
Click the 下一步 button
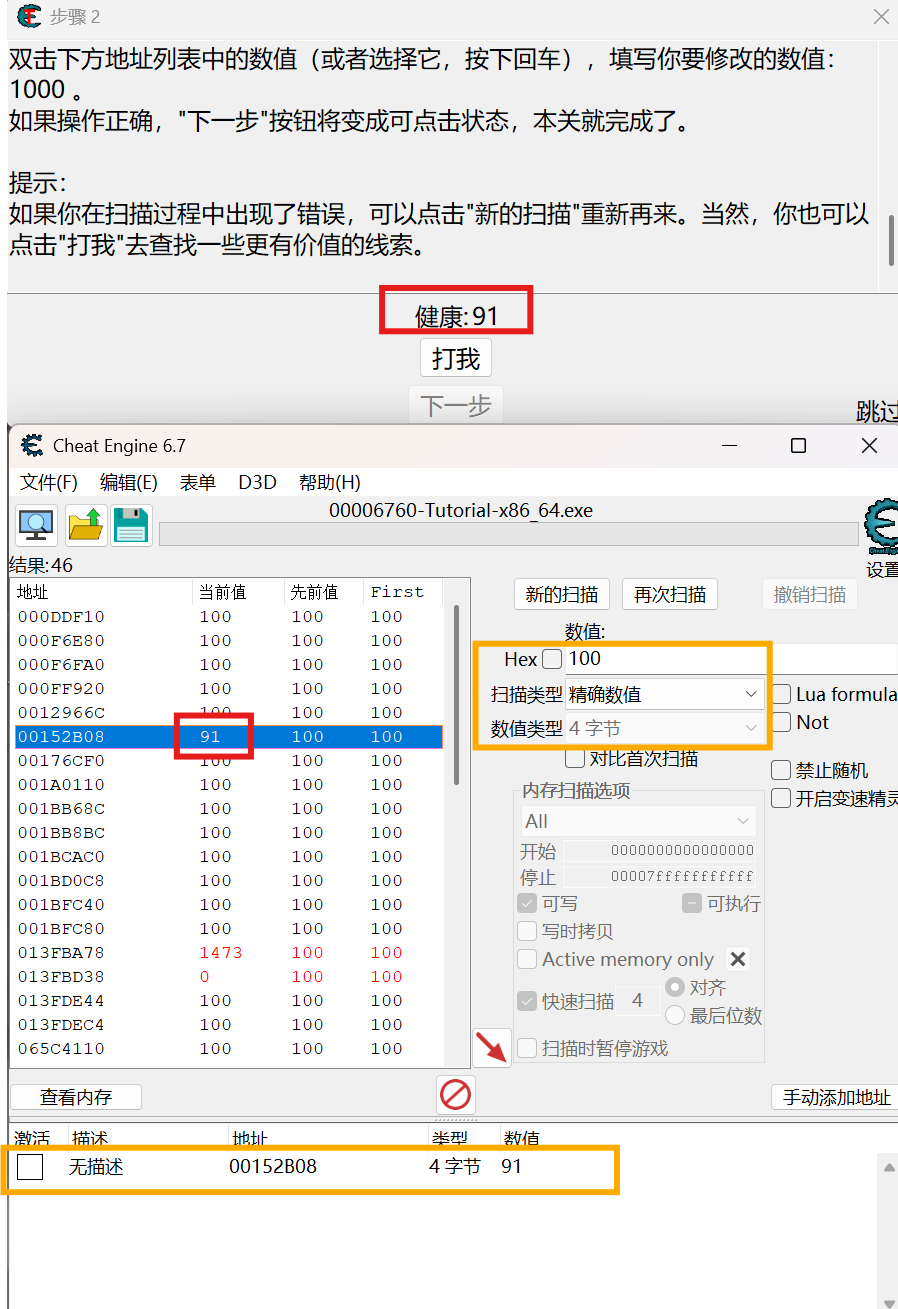point(456,405)
